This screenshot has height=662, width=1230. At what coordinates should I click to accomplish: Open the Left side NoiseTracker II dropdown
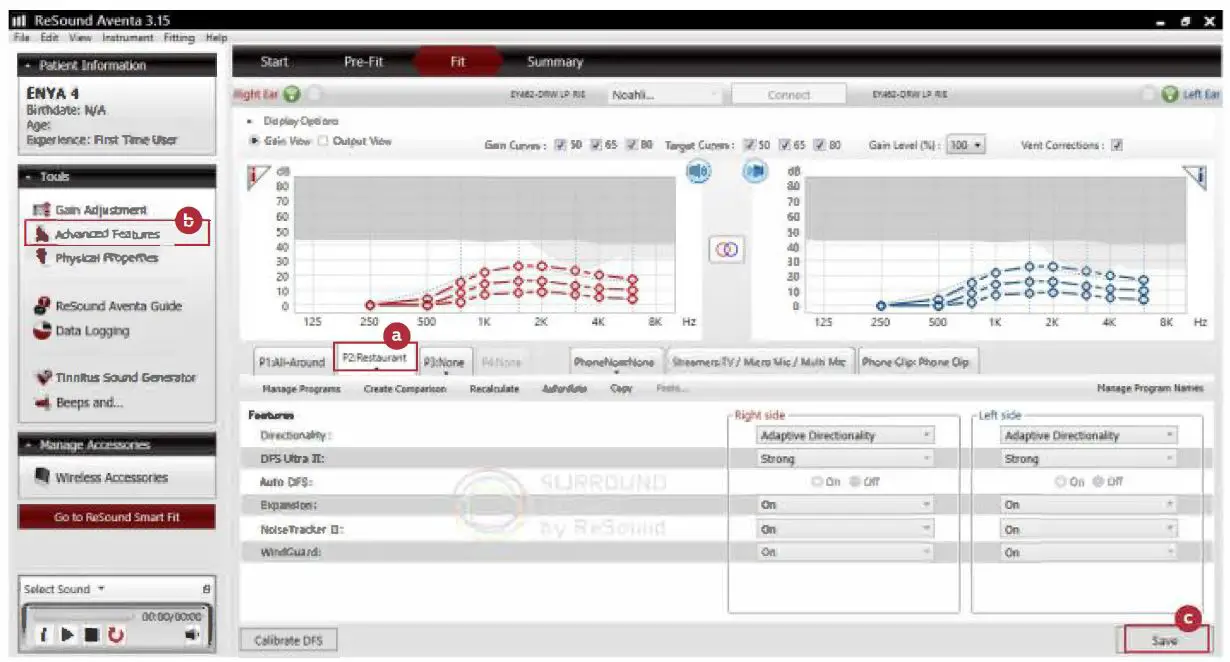pyautogui.click(x=1089, y=529)
